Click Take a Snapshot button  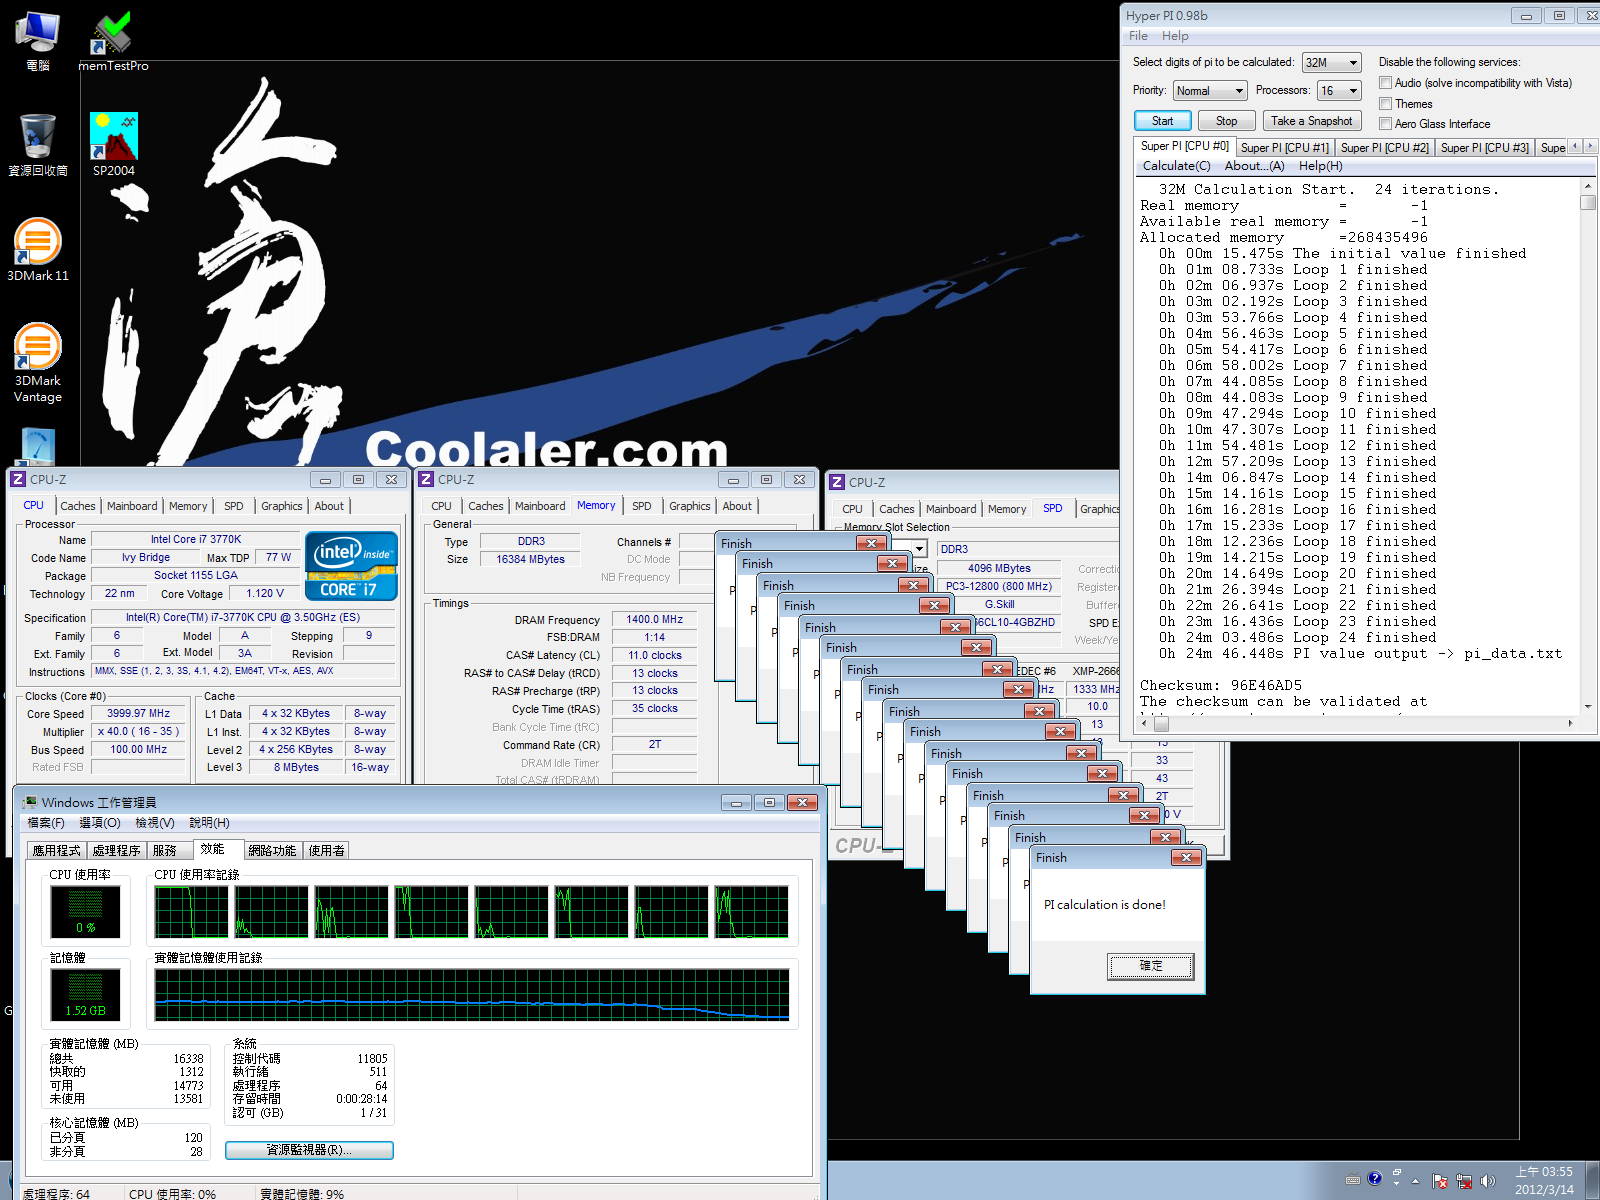[1312, 121]
